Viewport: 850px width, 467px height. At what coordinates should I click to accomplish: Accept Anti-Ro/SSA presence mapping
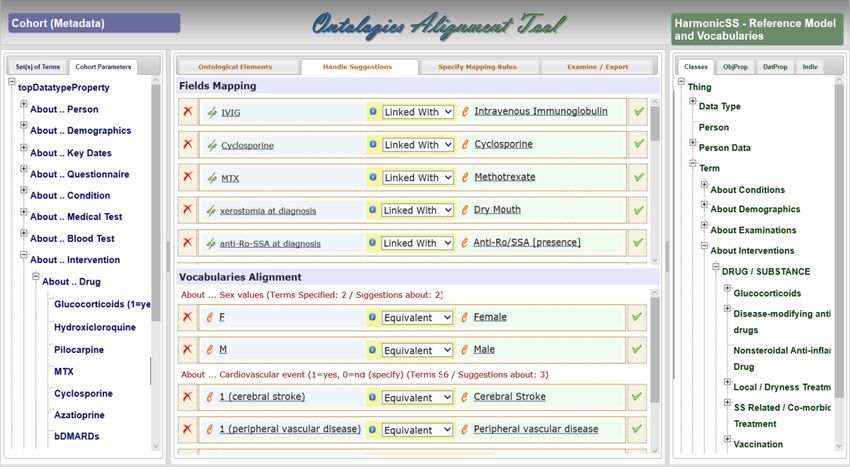pos(639,242)
